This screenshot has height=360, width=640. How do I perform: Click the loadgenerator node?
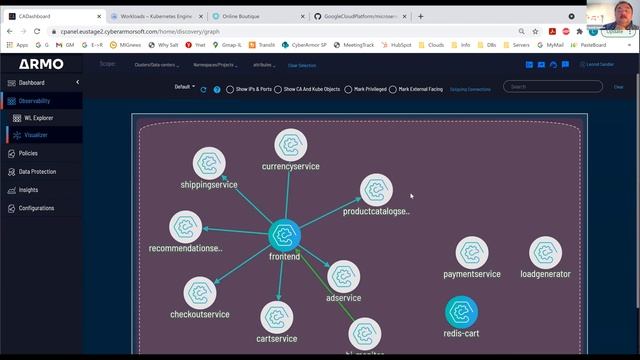pos(545,253)
